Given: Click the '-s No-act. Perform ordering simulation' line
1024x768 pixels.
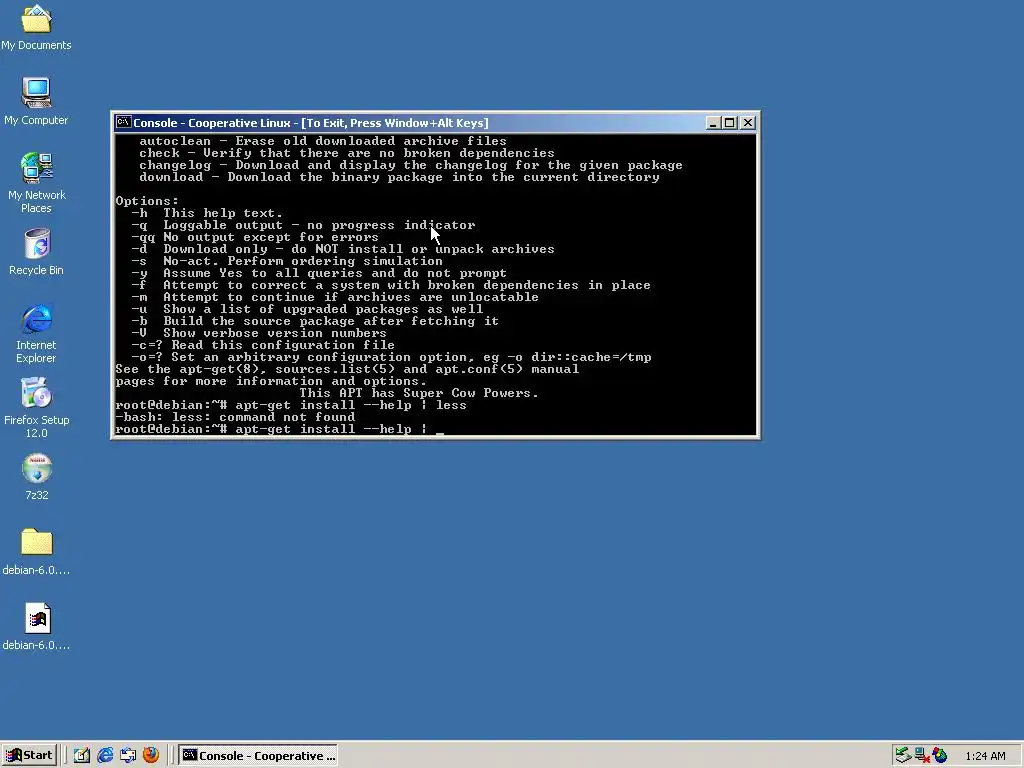Looking at the screenshot, I should pyautogui.click(x=287, y=261).
